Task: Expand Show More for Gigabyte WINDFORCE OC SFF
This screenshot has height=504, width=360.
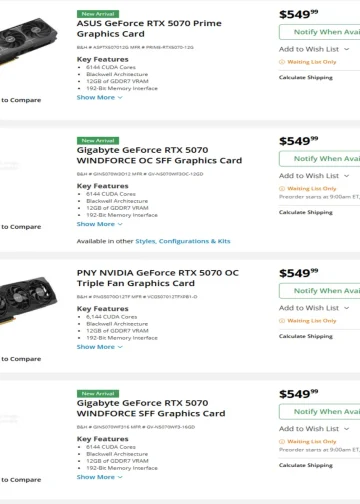Action: click(100, 224)
